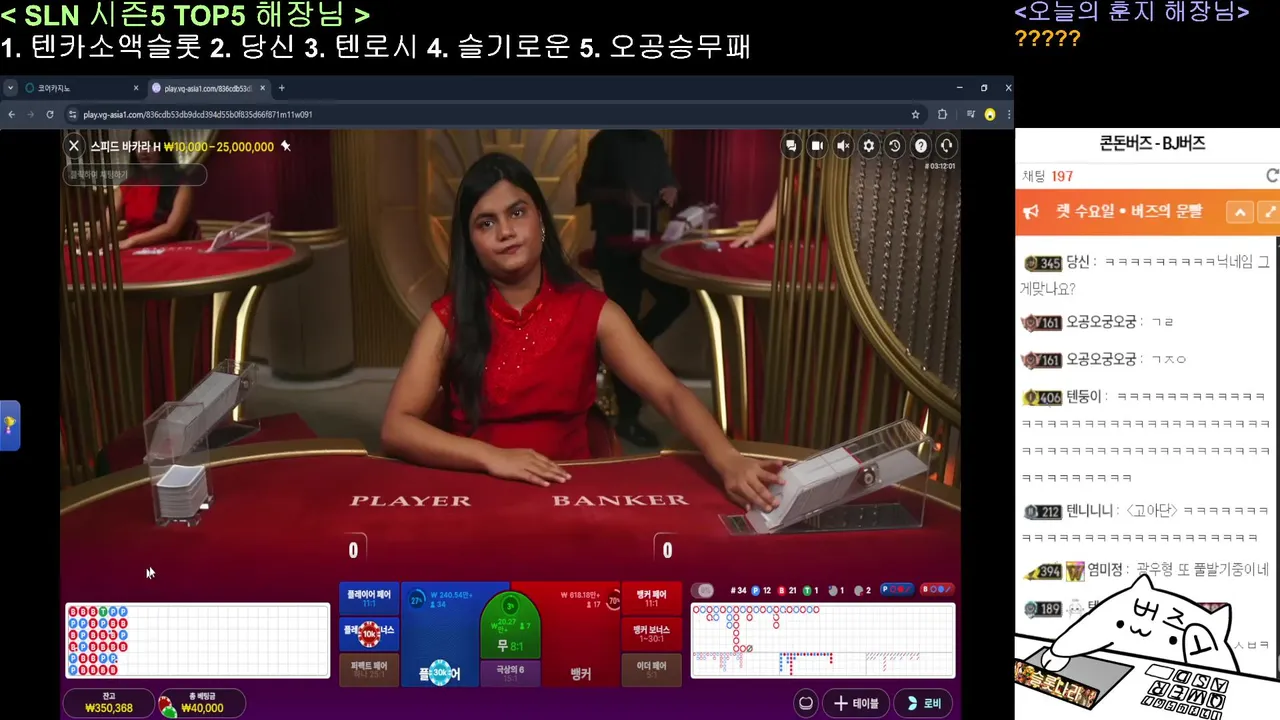
Task: Click the Player next-result probe indicator
Action: click(x=897, y=590)
